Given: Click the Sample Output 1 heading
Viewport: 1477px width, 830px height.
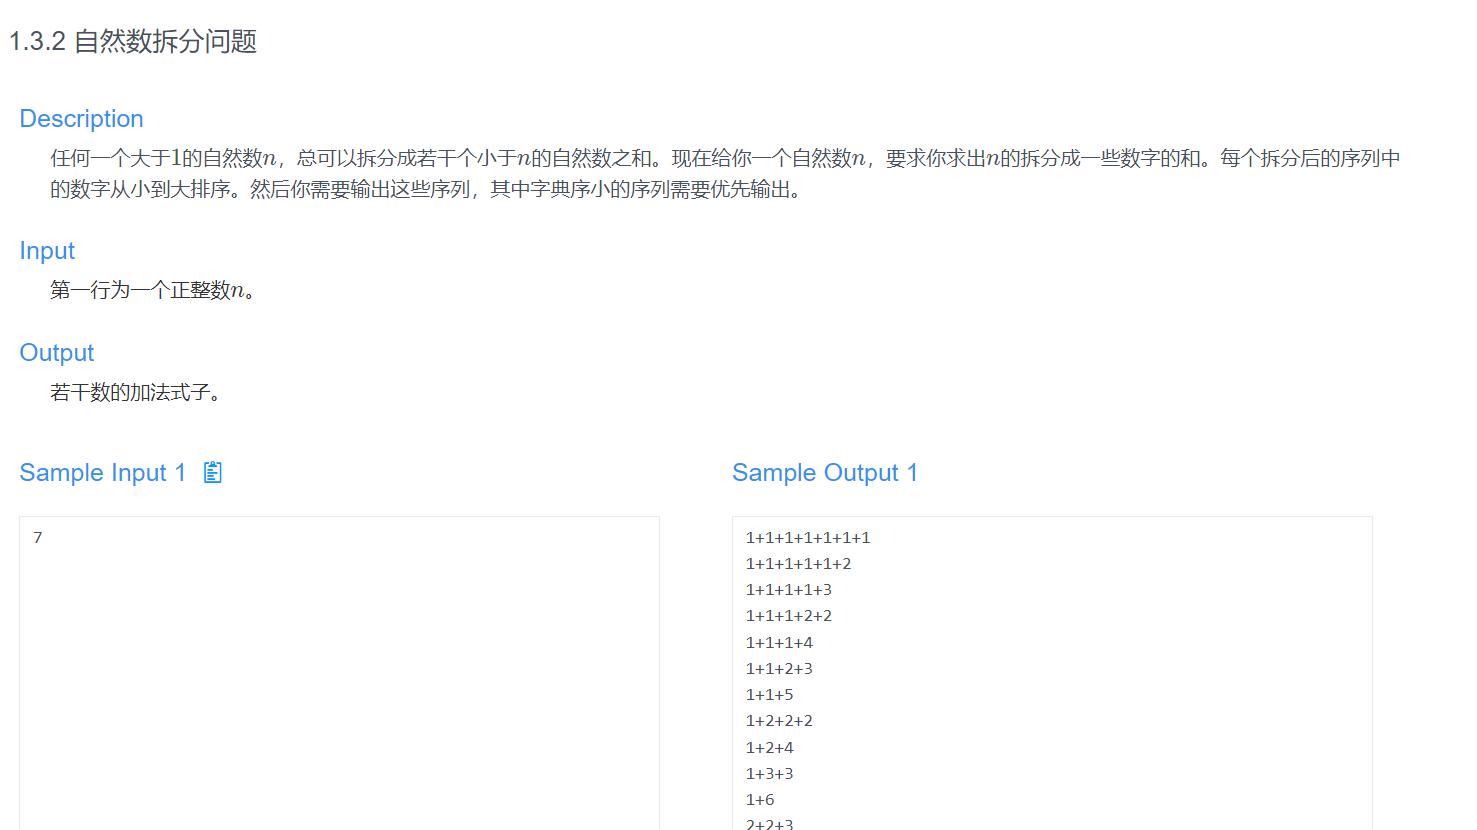Looking at the screenshot, I should 825,473.
